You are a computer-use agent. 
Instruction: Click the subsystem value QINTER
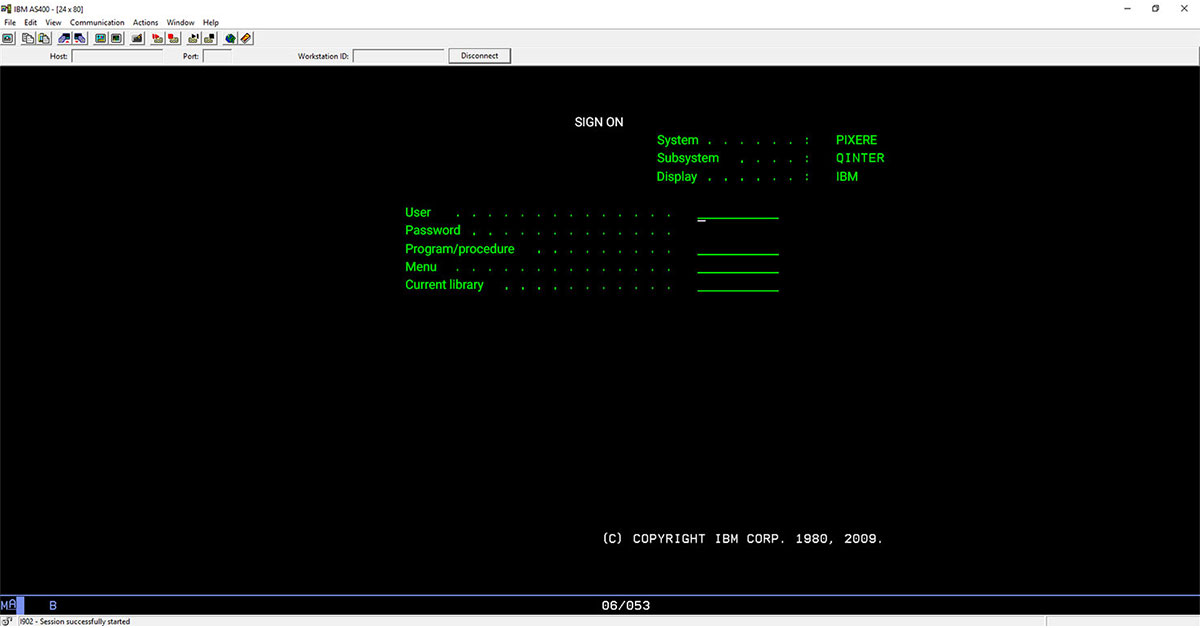tap(860, 158)
